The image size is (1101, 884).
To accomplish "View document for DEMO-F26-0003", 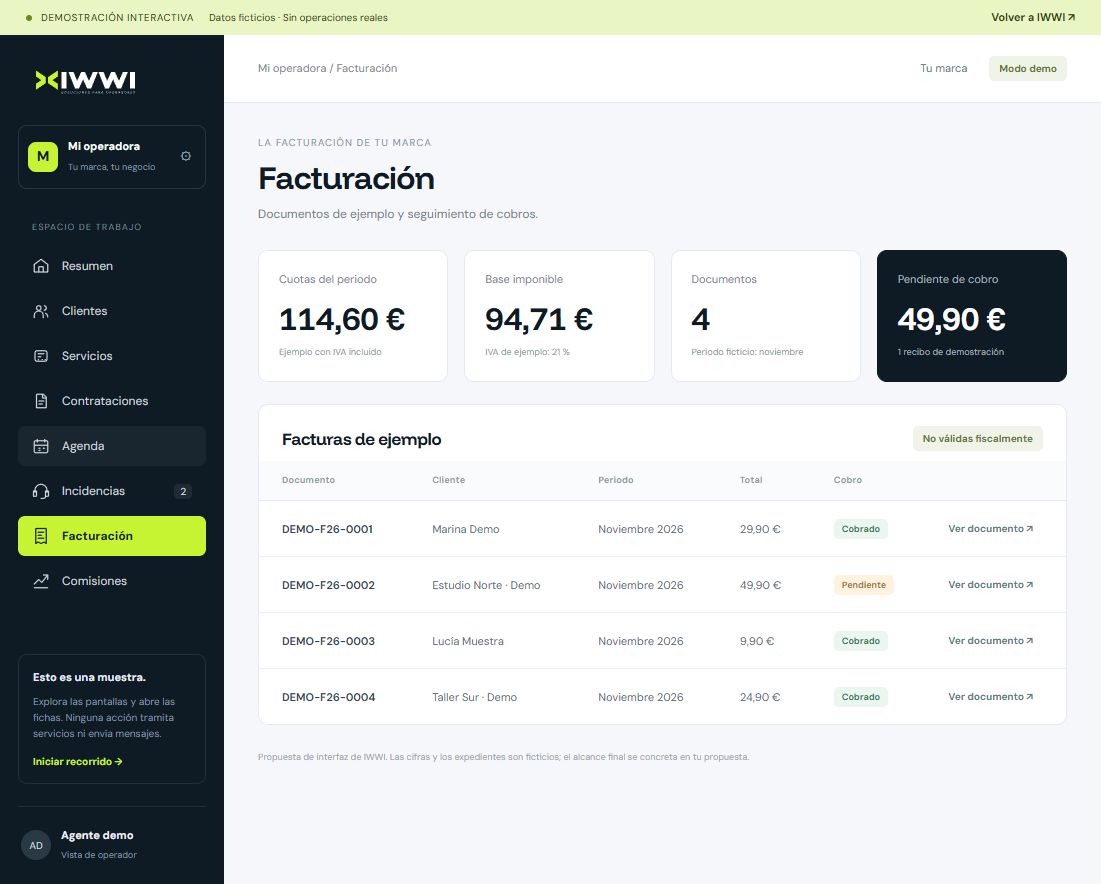I will tap(990, 641).
